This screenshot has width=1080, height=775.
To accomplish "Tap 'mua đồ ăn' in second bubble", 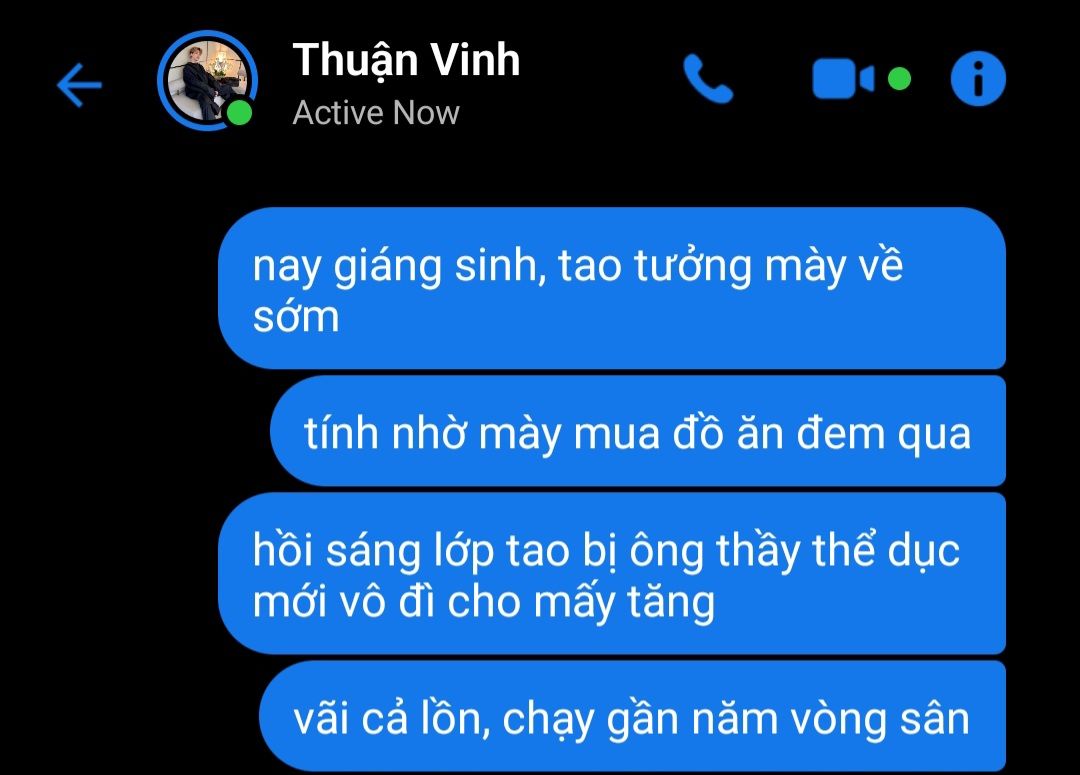I will pyautogui.click(x=678, y=435).
